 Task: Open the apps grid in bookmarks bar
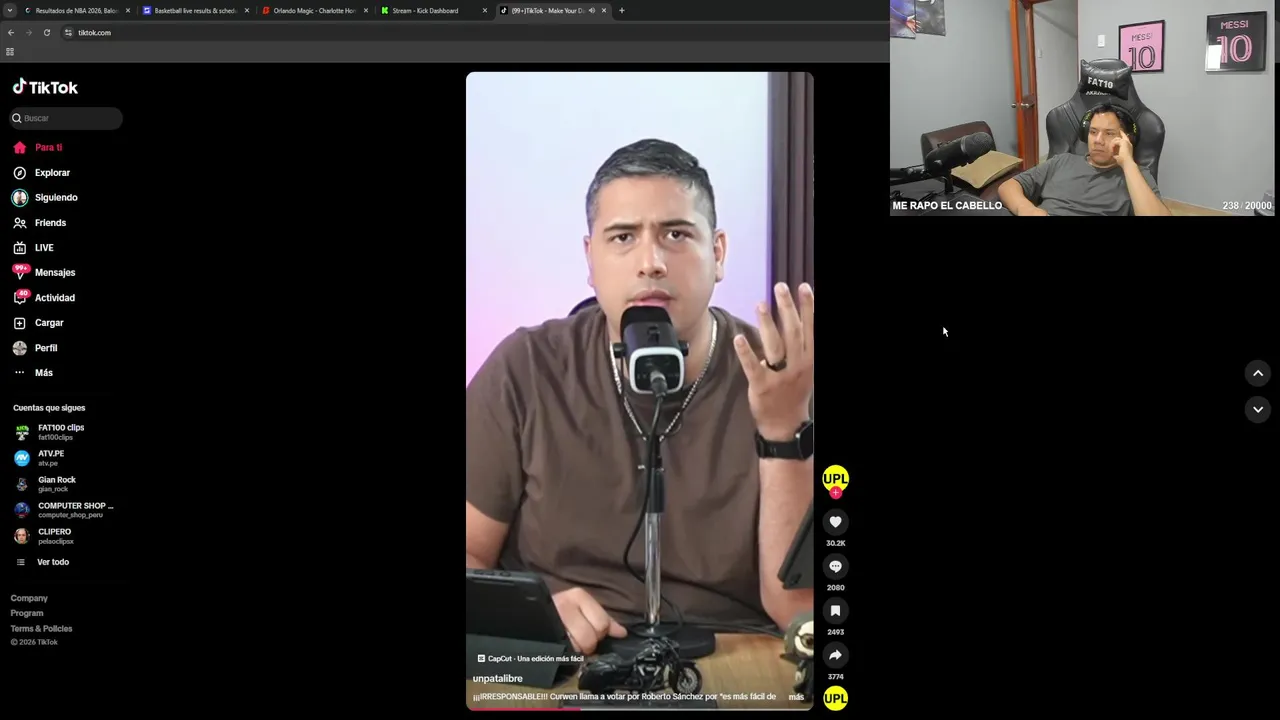point(10,51)
